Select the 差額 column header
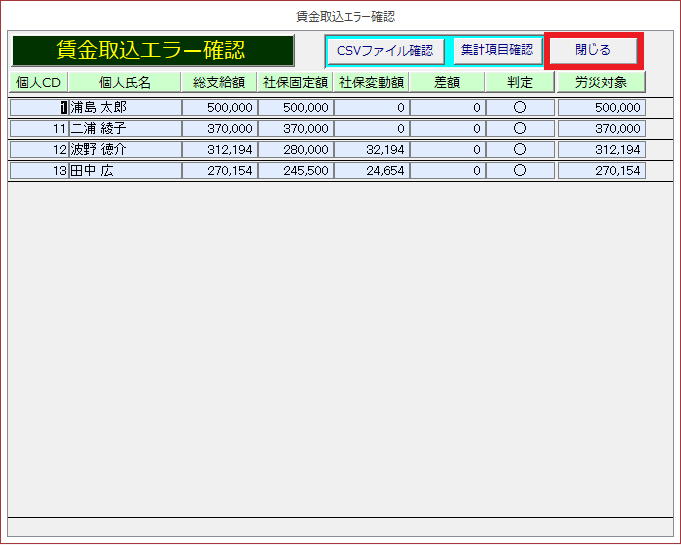 447,82
